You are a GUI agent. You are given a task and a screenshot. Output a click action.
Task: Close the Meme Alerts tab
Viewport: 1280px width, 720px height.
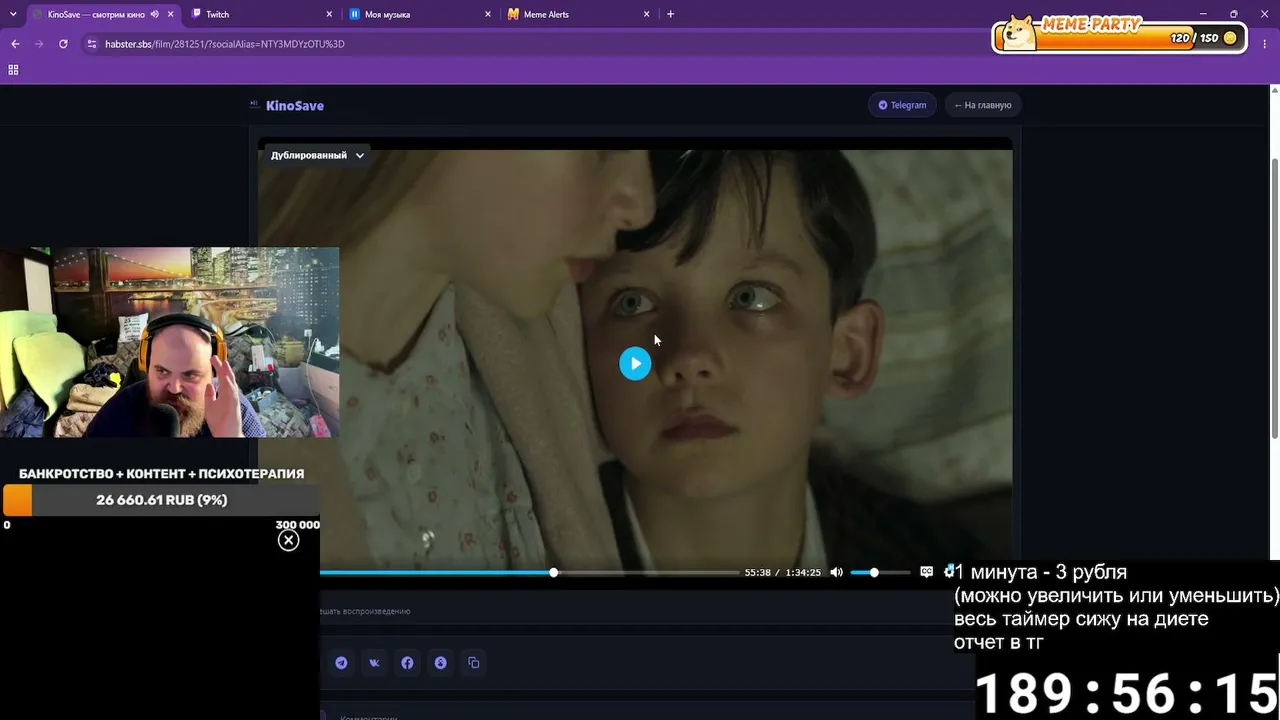[x=647, y=14]
